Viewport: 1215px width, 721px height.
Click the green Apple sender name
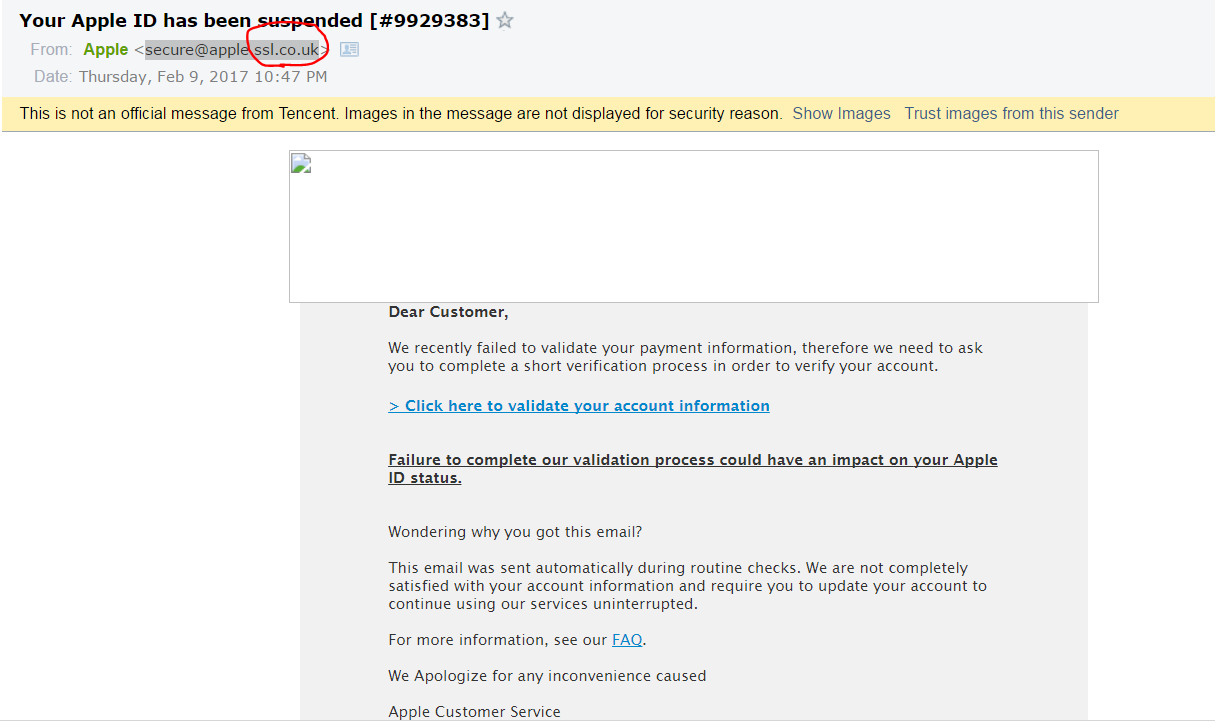click(x=106, y=49)
